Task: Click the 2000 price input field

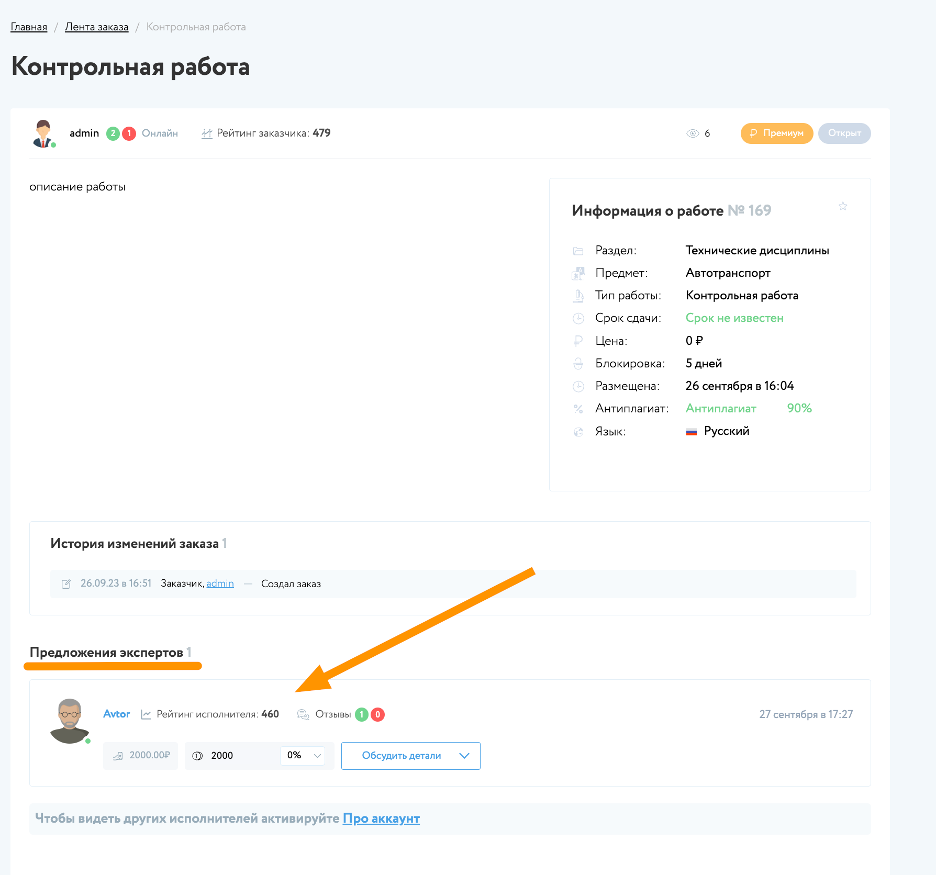Action: coord(240,756)
